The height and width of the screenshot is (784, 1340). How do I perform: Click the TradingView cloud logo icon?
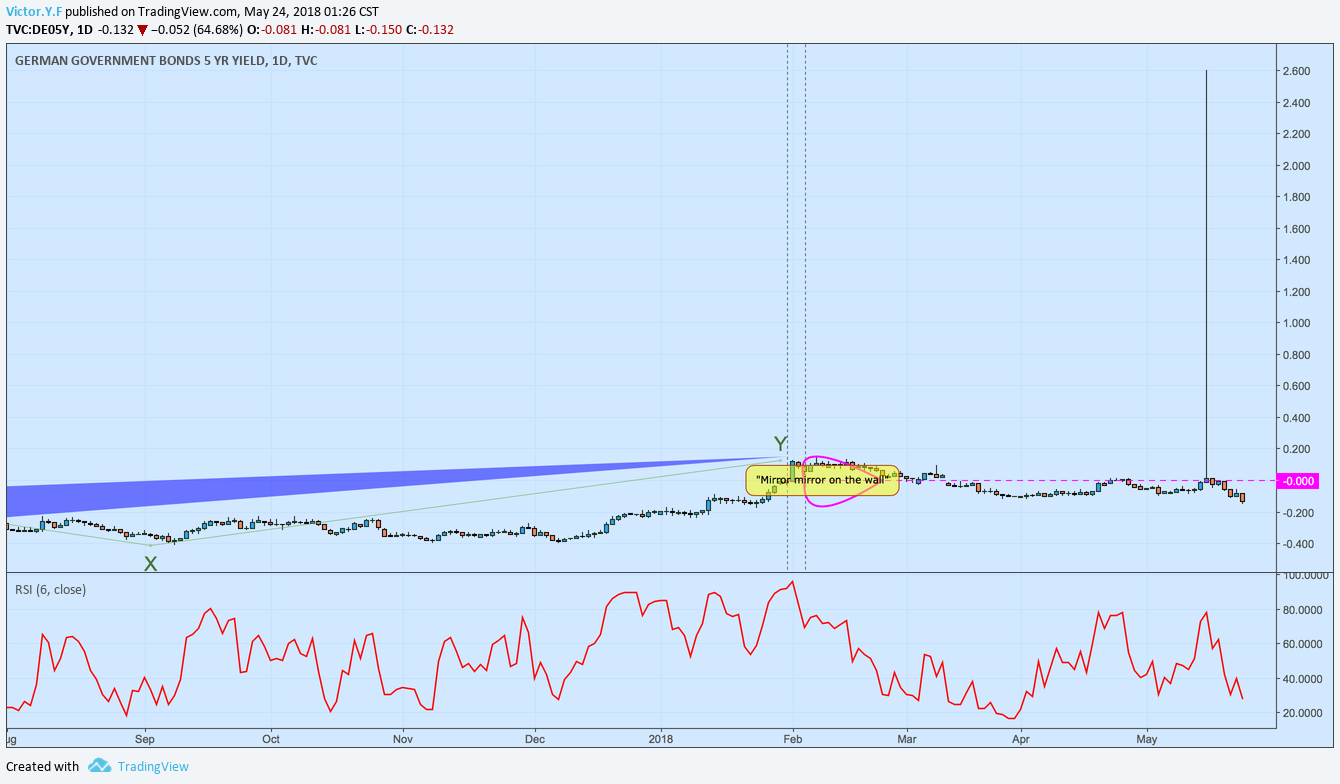[99, 766]
